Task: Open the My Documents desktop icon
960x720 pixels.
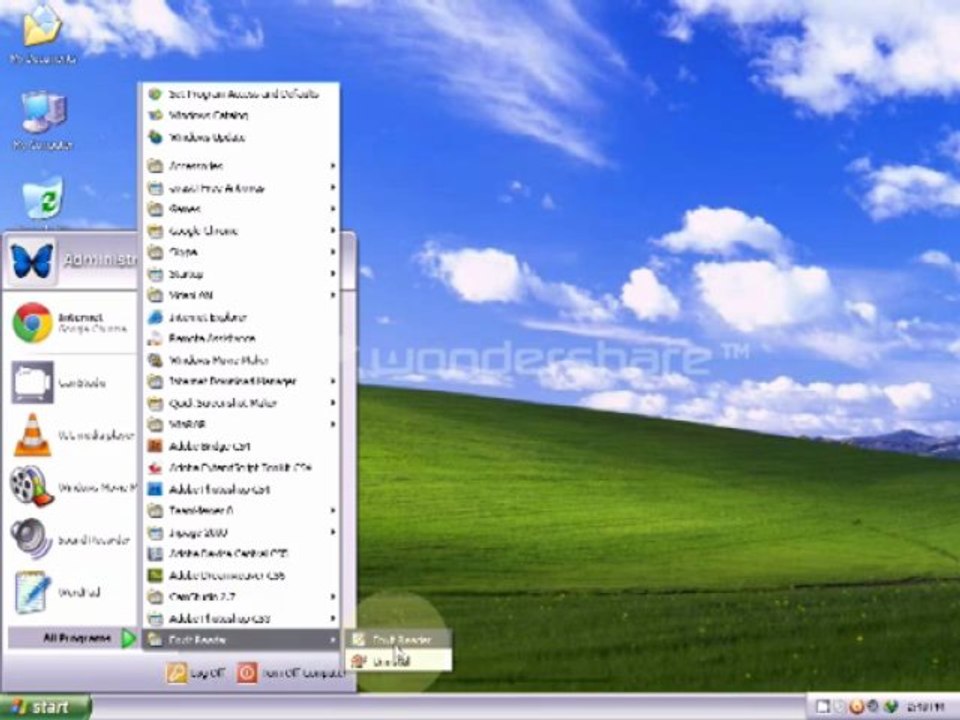Action: pyautogui.click(x=42, y=34)
